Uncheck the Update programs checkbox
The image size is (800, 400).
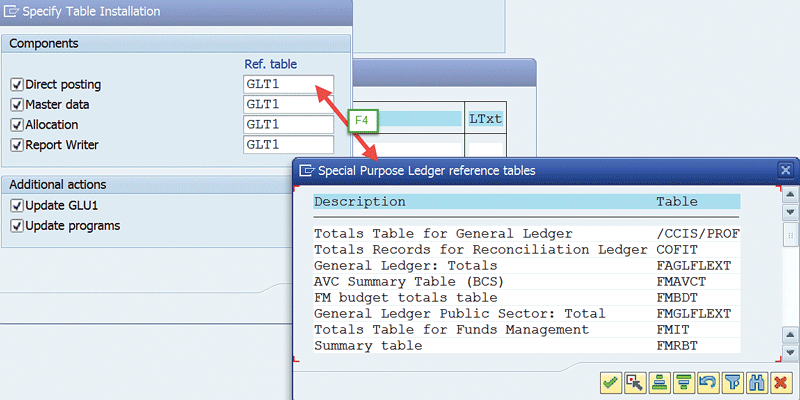(x=16, y=226)
